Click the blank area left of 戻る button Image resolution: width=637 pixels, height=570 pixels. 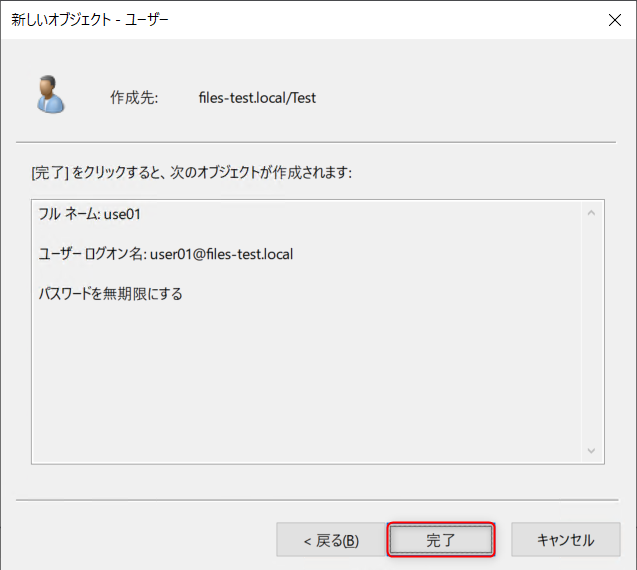click(140, 540)
